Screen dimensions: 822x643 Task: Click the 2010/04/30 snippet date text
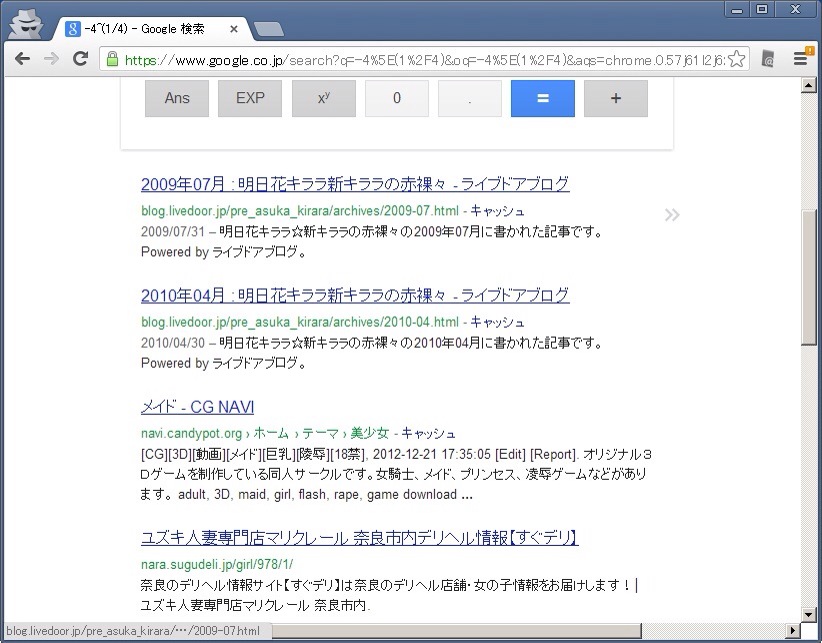pyautogui.click(x=173, y=343)
